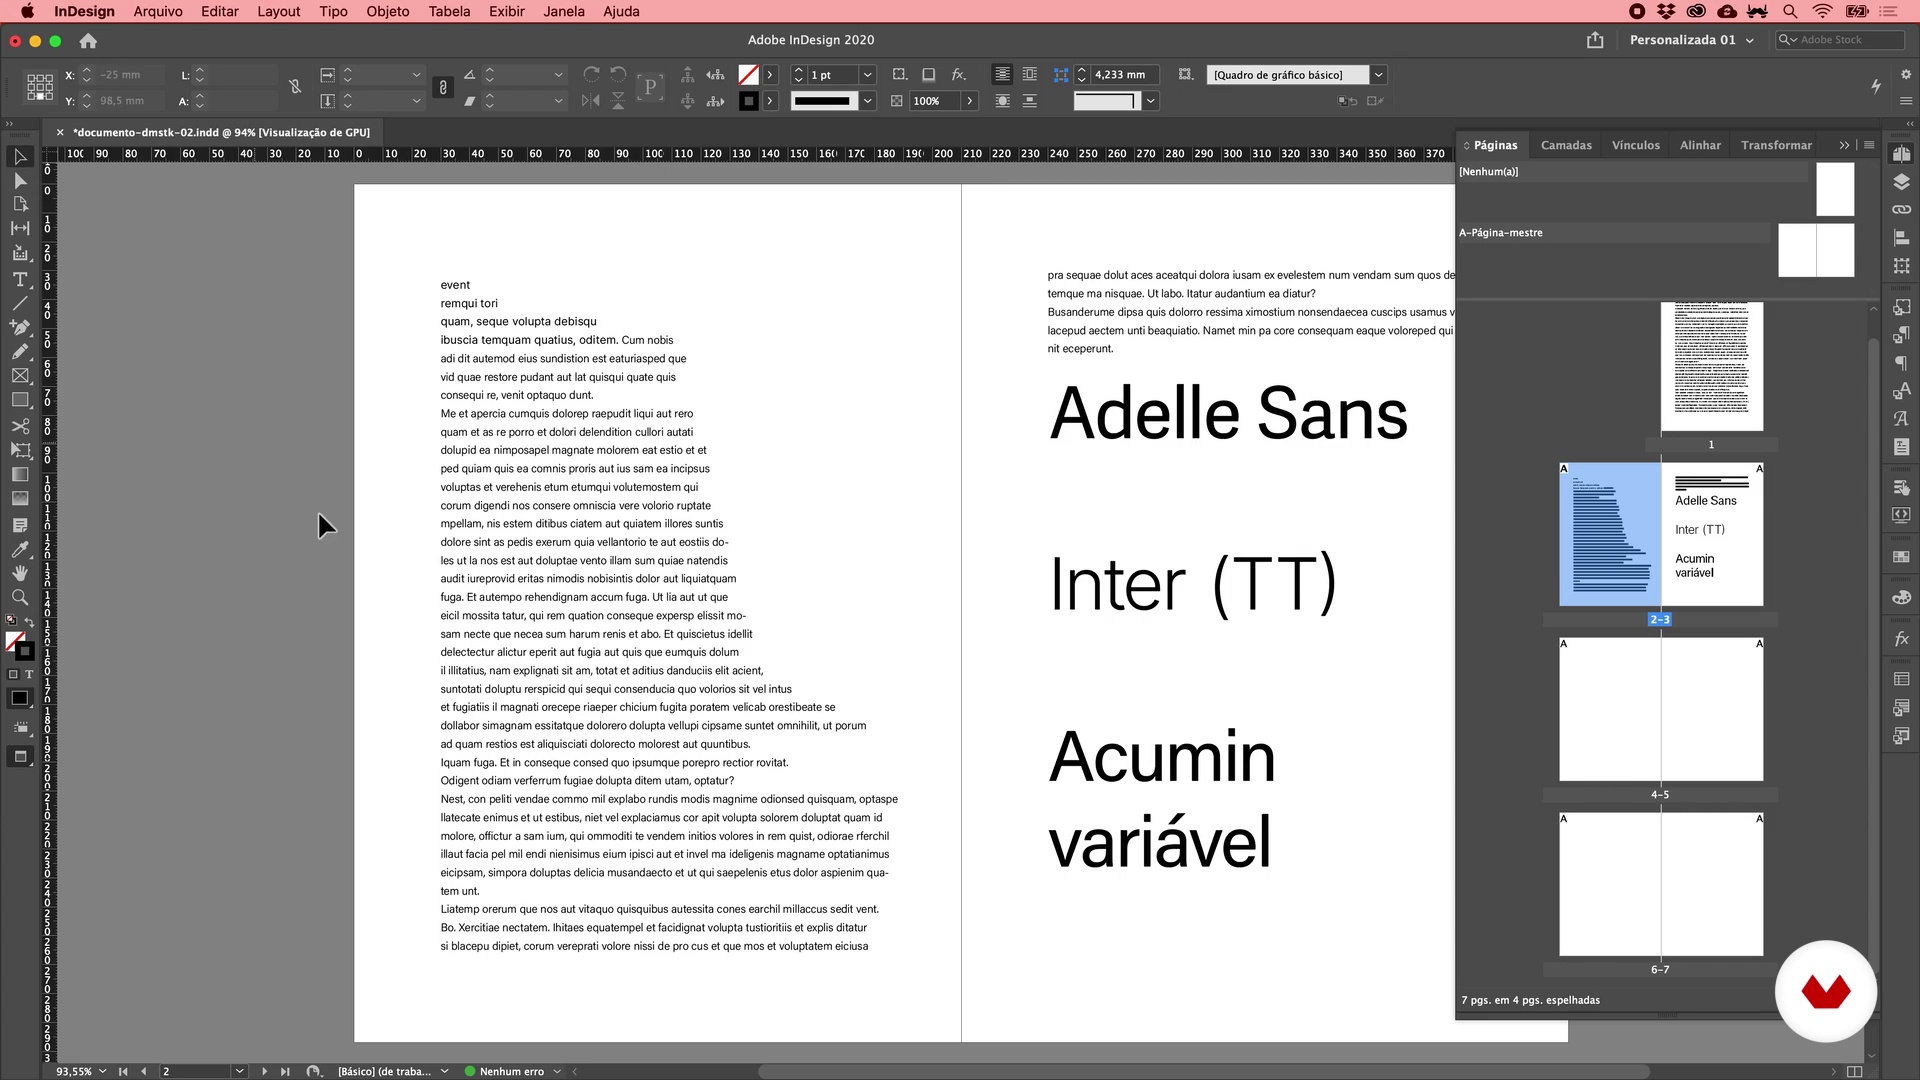Expand the fill color options arrow
Viewport: 1920px width, 1080px height.
(x=770, y=75)
